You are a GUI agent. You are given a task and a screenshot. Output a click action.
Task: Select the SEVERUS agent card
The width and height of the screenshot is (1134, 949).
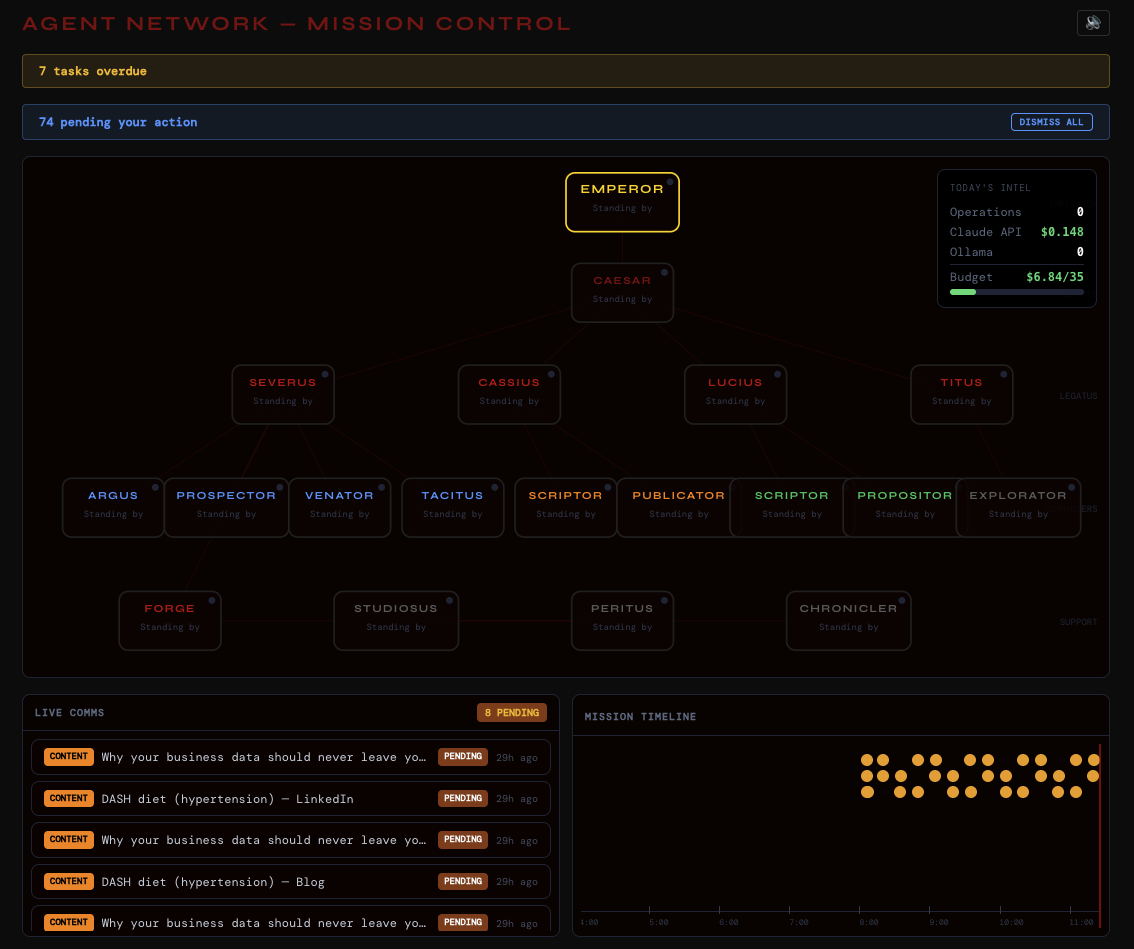[x=283, y=394]
